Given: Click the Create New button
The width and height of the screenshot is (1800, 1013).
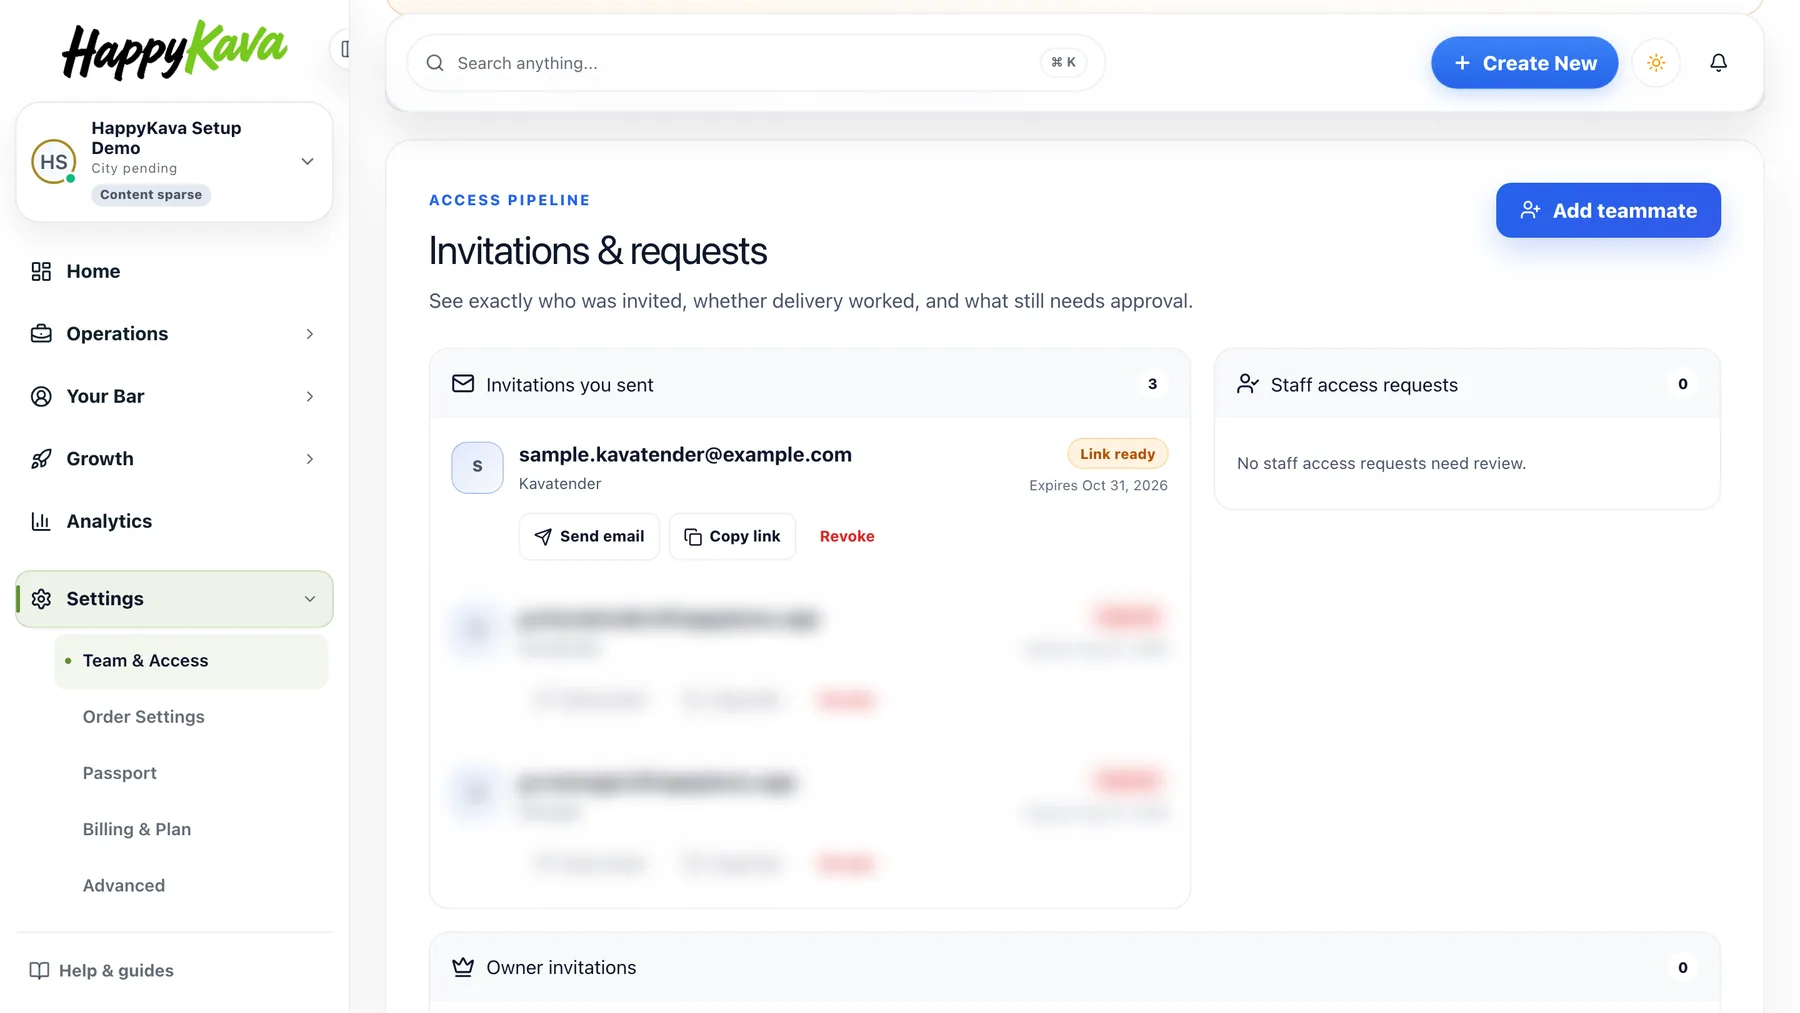Looking at the screenshot, I should [x=1524, y=63].
